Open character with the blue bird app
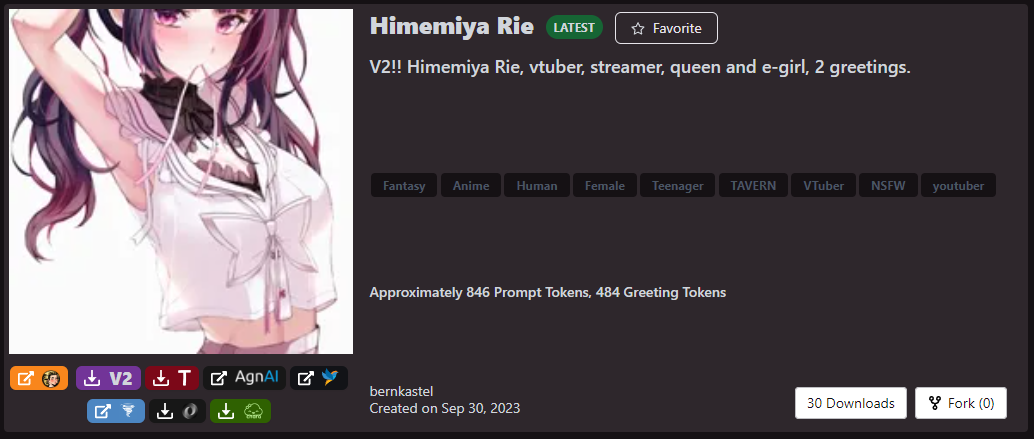The height and width of the screenshot is (439, 1034). pyautogui.click(x=319, y=378)
